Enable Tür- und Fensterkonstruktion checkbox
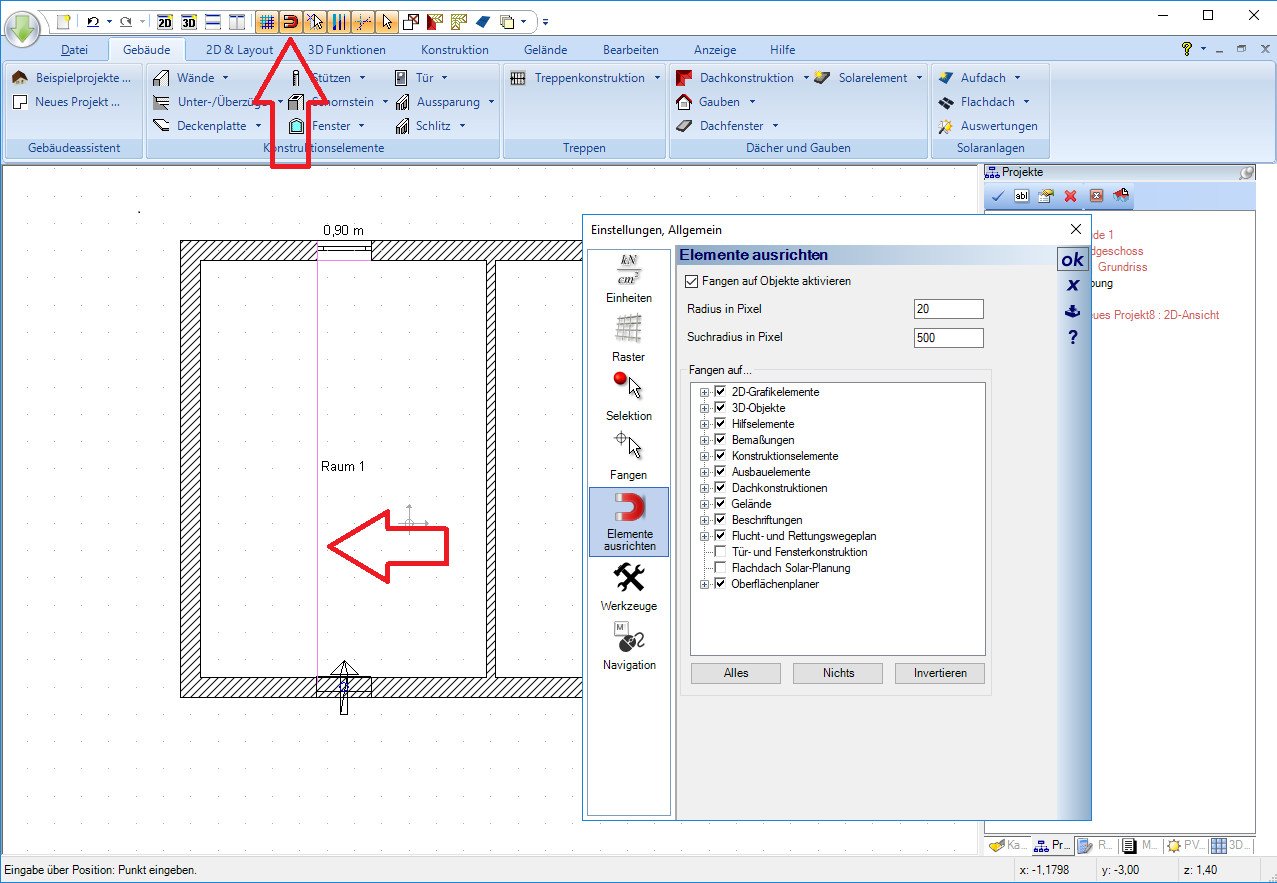This screenshot has width=1277, height=883. point(720,552)
